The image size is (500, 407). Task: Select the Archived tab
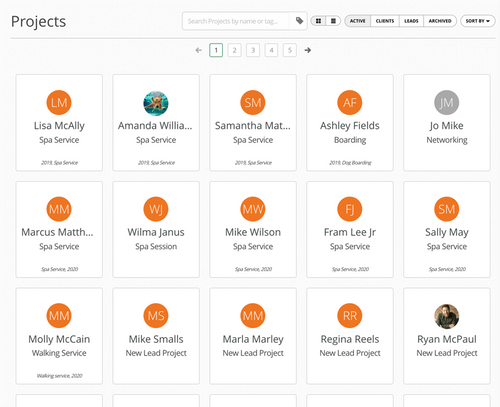pyautogui.click(x=440, y=21)
